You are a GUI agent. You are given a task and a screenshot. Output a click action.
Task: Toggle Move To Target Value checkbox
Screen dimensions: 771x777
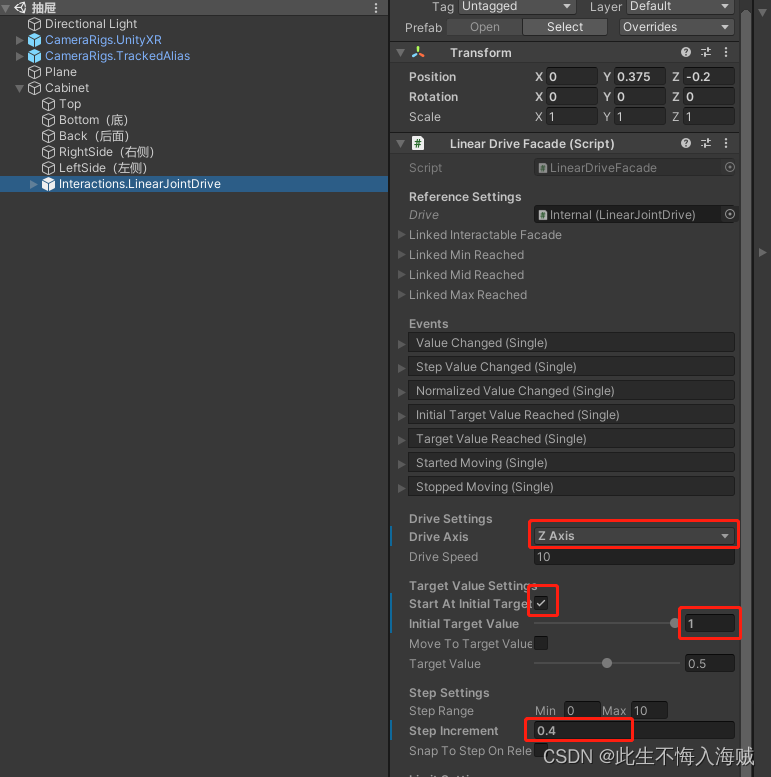[541, 644]
